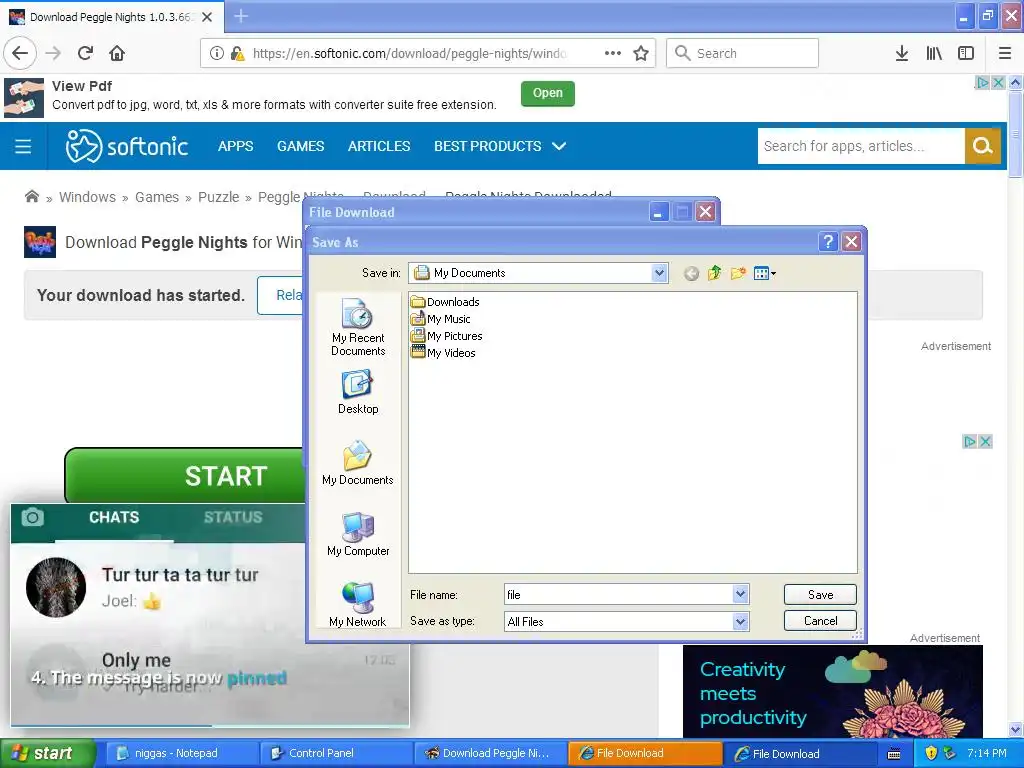Viewport: 1024px width, 768px height.
Task: Open new browser tab with plus
Action: coord(241,16)
